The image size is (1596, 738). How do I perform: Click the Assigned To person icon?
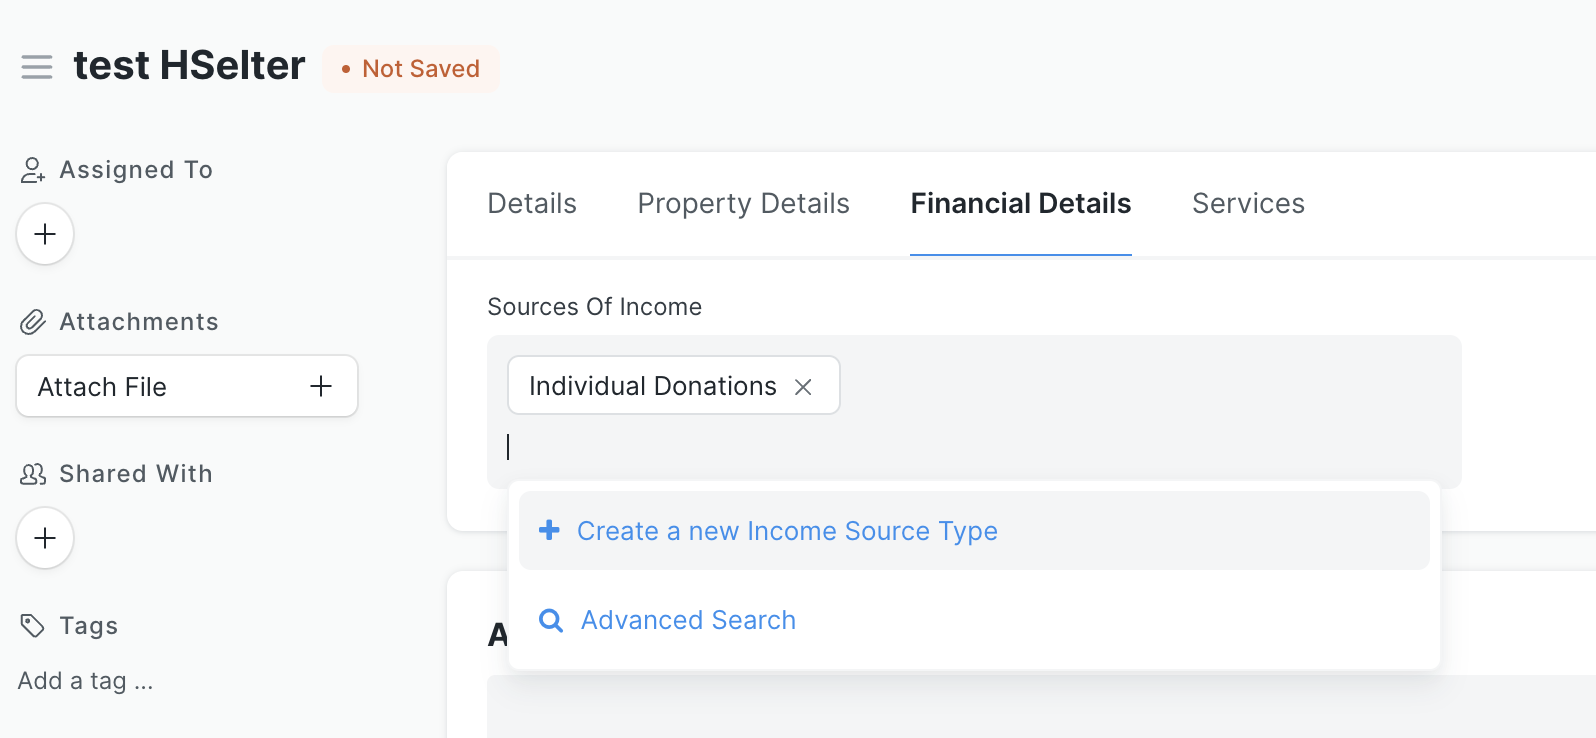click(x=31, y=169)
